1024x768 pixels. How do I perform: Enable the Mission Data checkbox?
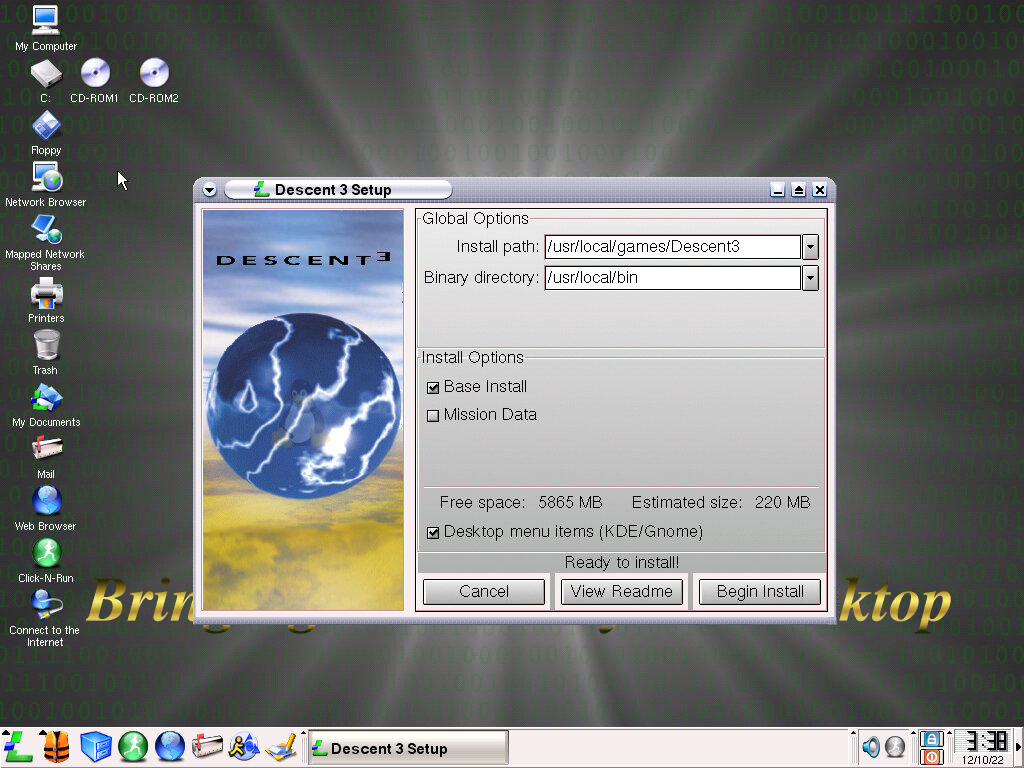tap(433, 416)
